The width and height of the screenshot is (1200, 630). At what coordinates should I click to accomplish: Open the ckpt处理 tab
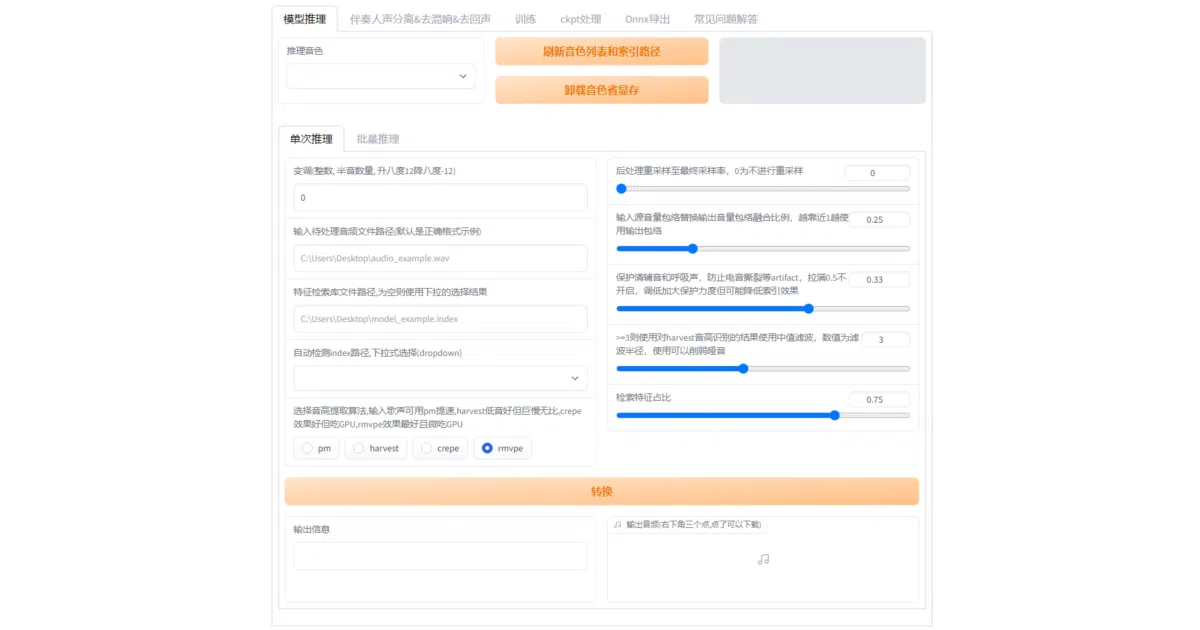click(581, 18)
